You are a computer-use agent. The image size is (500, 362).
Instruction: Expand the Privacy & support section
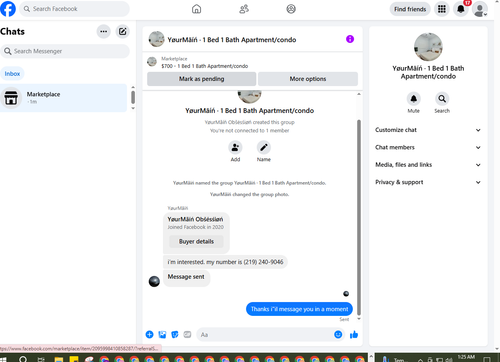coord(428,182)
